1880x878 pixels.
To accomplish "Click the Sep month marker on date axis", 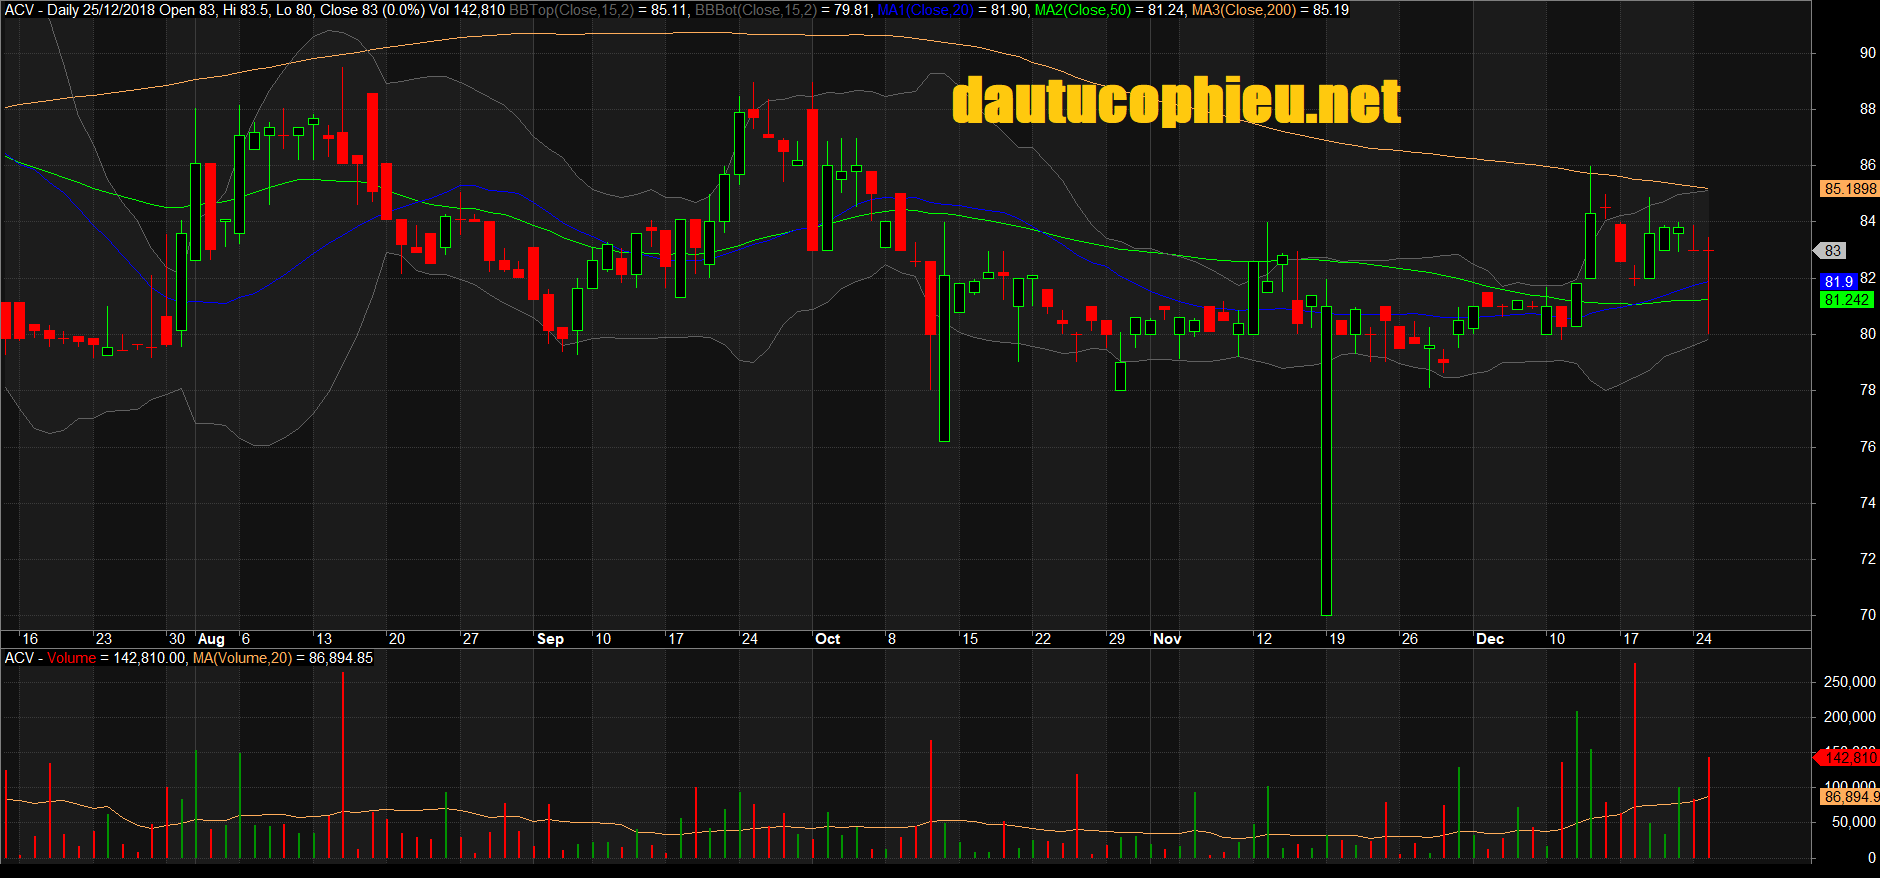I will pyautogui.click(x=550, y=639).
